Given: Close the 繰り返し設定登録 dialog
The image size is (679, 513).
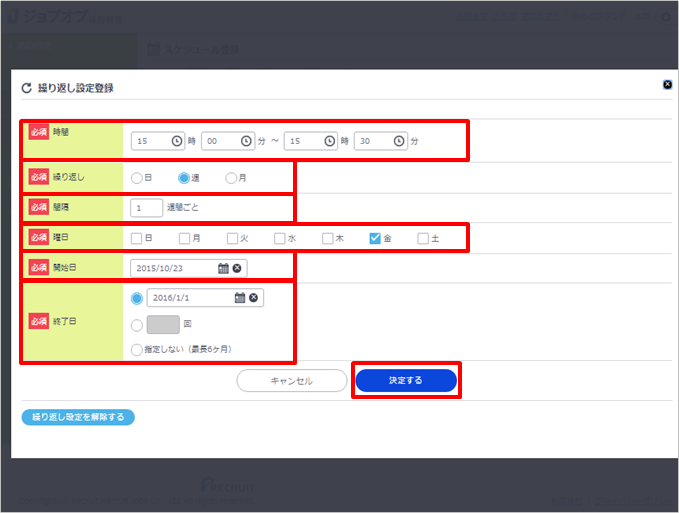Looking at the screenshot, I should 667,85.
